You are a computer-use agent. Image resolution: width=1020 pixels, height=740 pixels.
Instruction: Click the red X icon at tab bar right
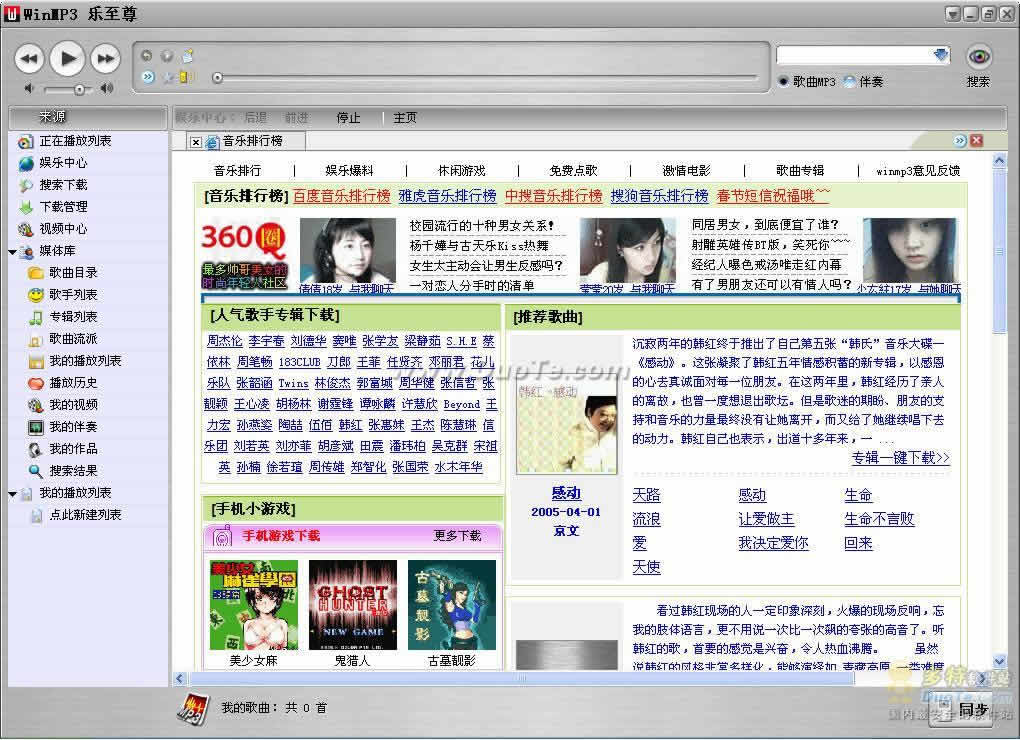click(976, 140)
